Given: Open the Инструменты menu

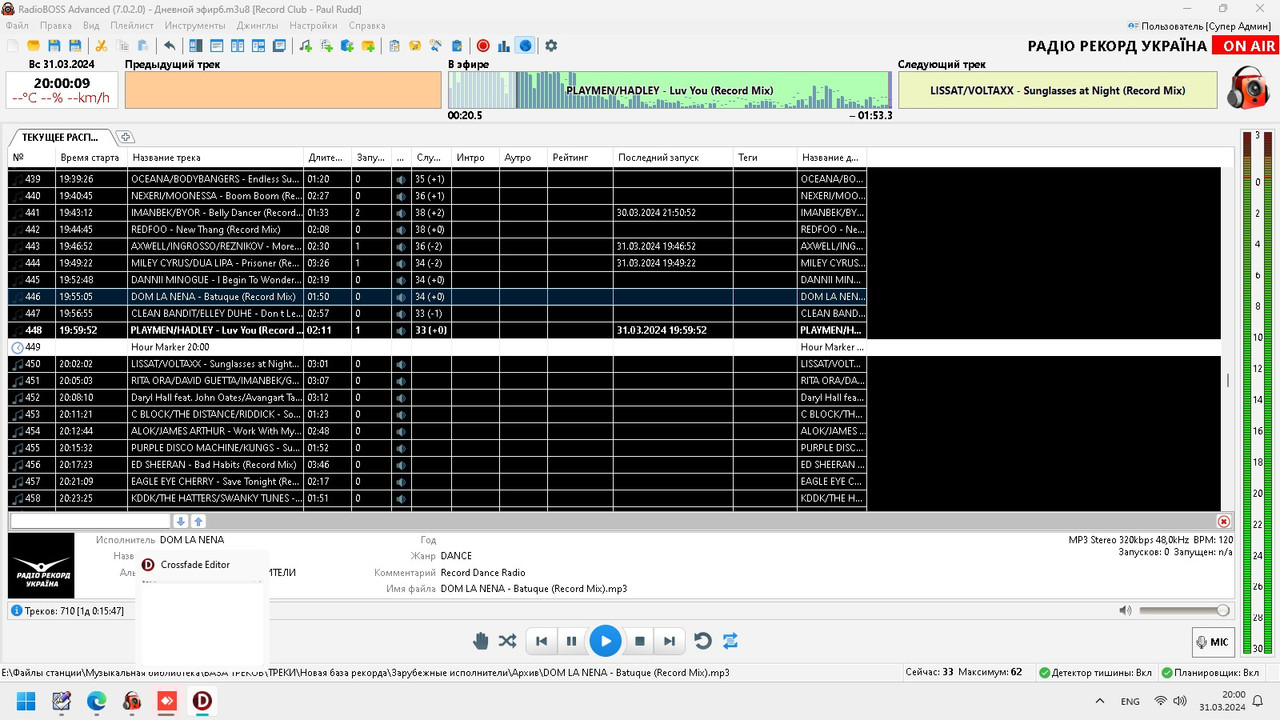Looking at the screenshot, I should tap(195, 25).
